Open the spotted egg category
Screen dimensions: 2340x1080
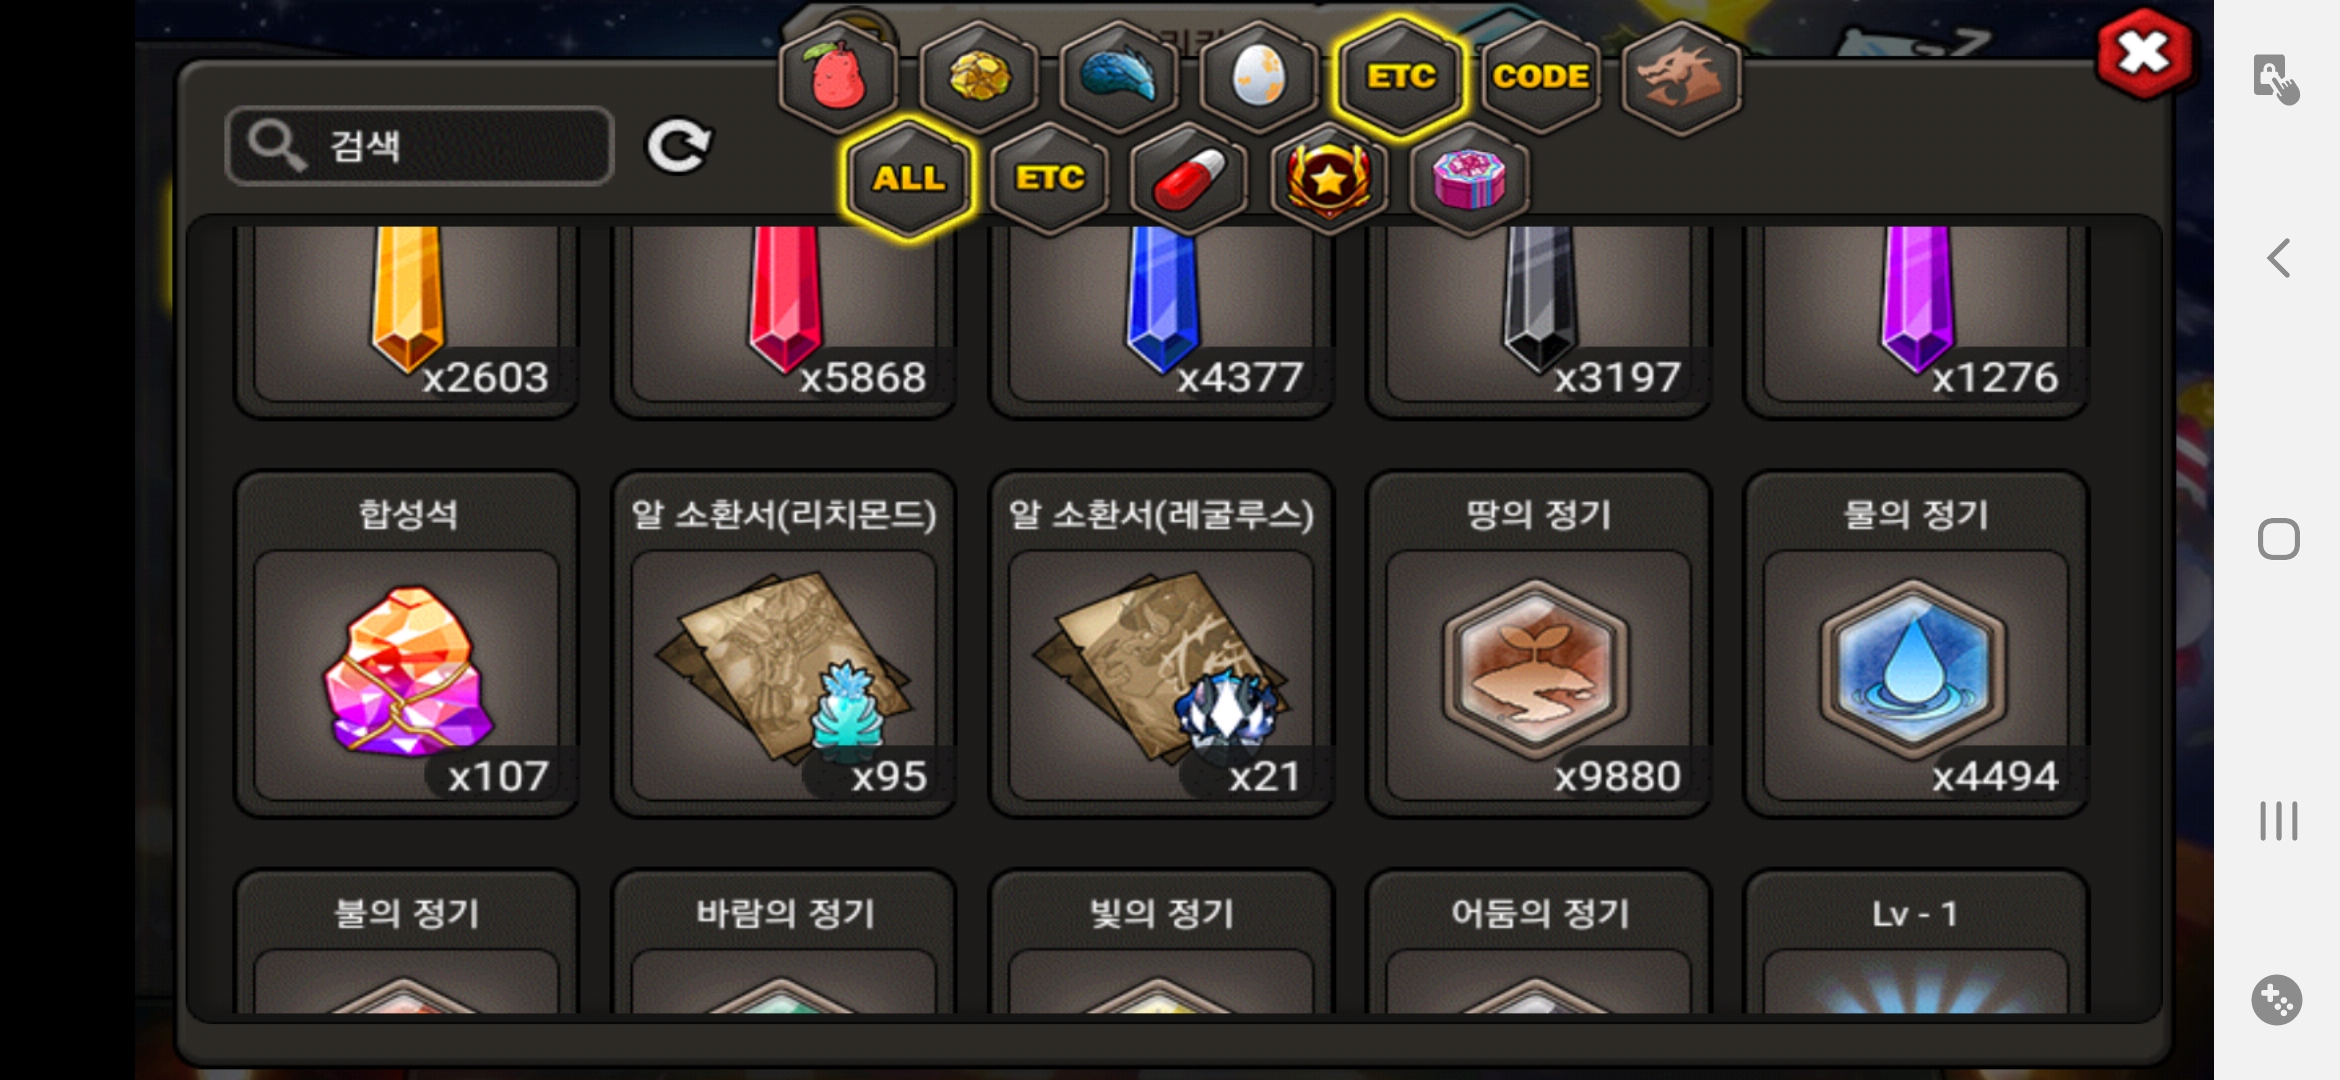tap(1259, 76)
